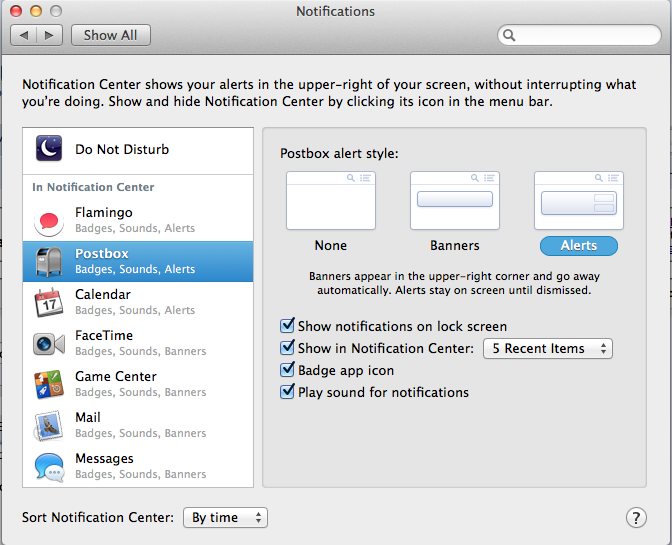Click the Messages speech bubble icon
This screenshot has height=545, width=672.
point(50,467)
